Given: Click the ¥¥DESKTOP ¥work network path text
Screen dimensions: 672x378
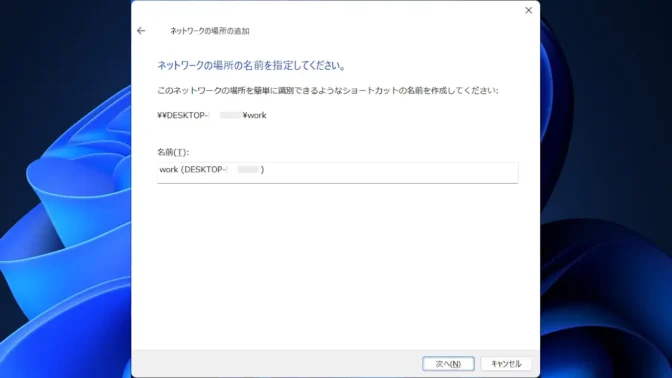Looking at the screenshot, I should point(212,115).
